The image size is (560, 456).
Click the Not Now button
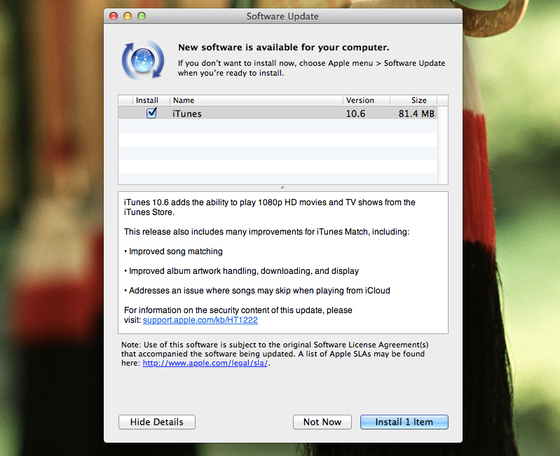pos(322,422)
